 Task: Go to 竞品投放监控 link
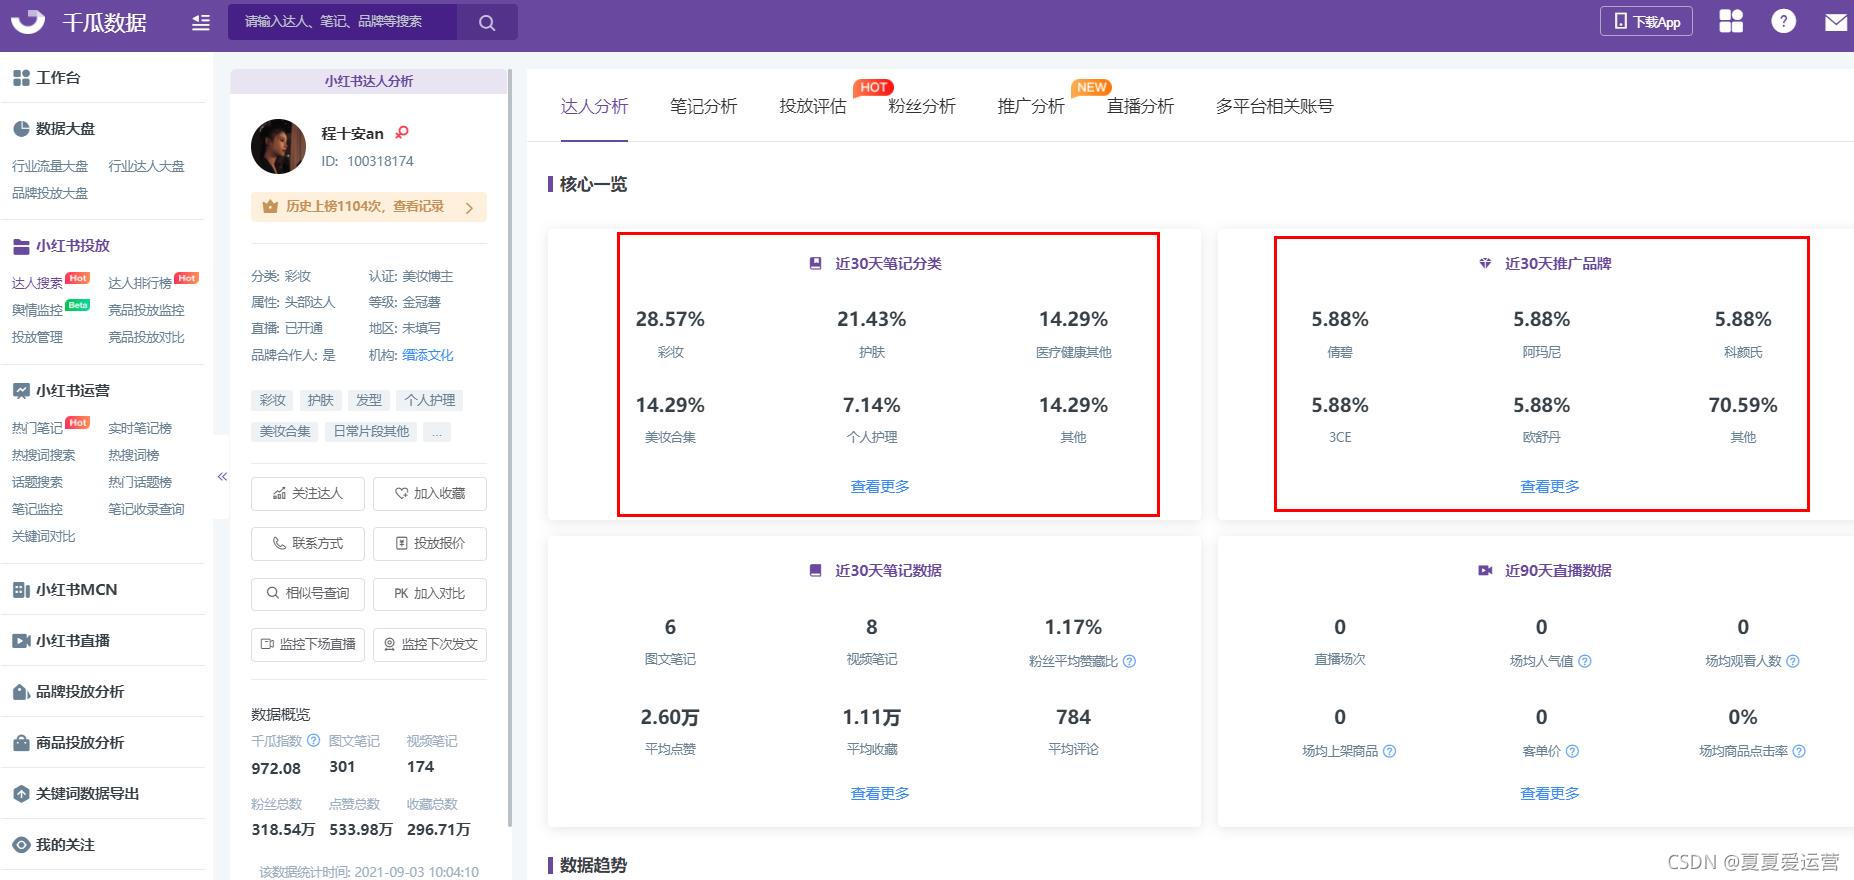point(146,310)
